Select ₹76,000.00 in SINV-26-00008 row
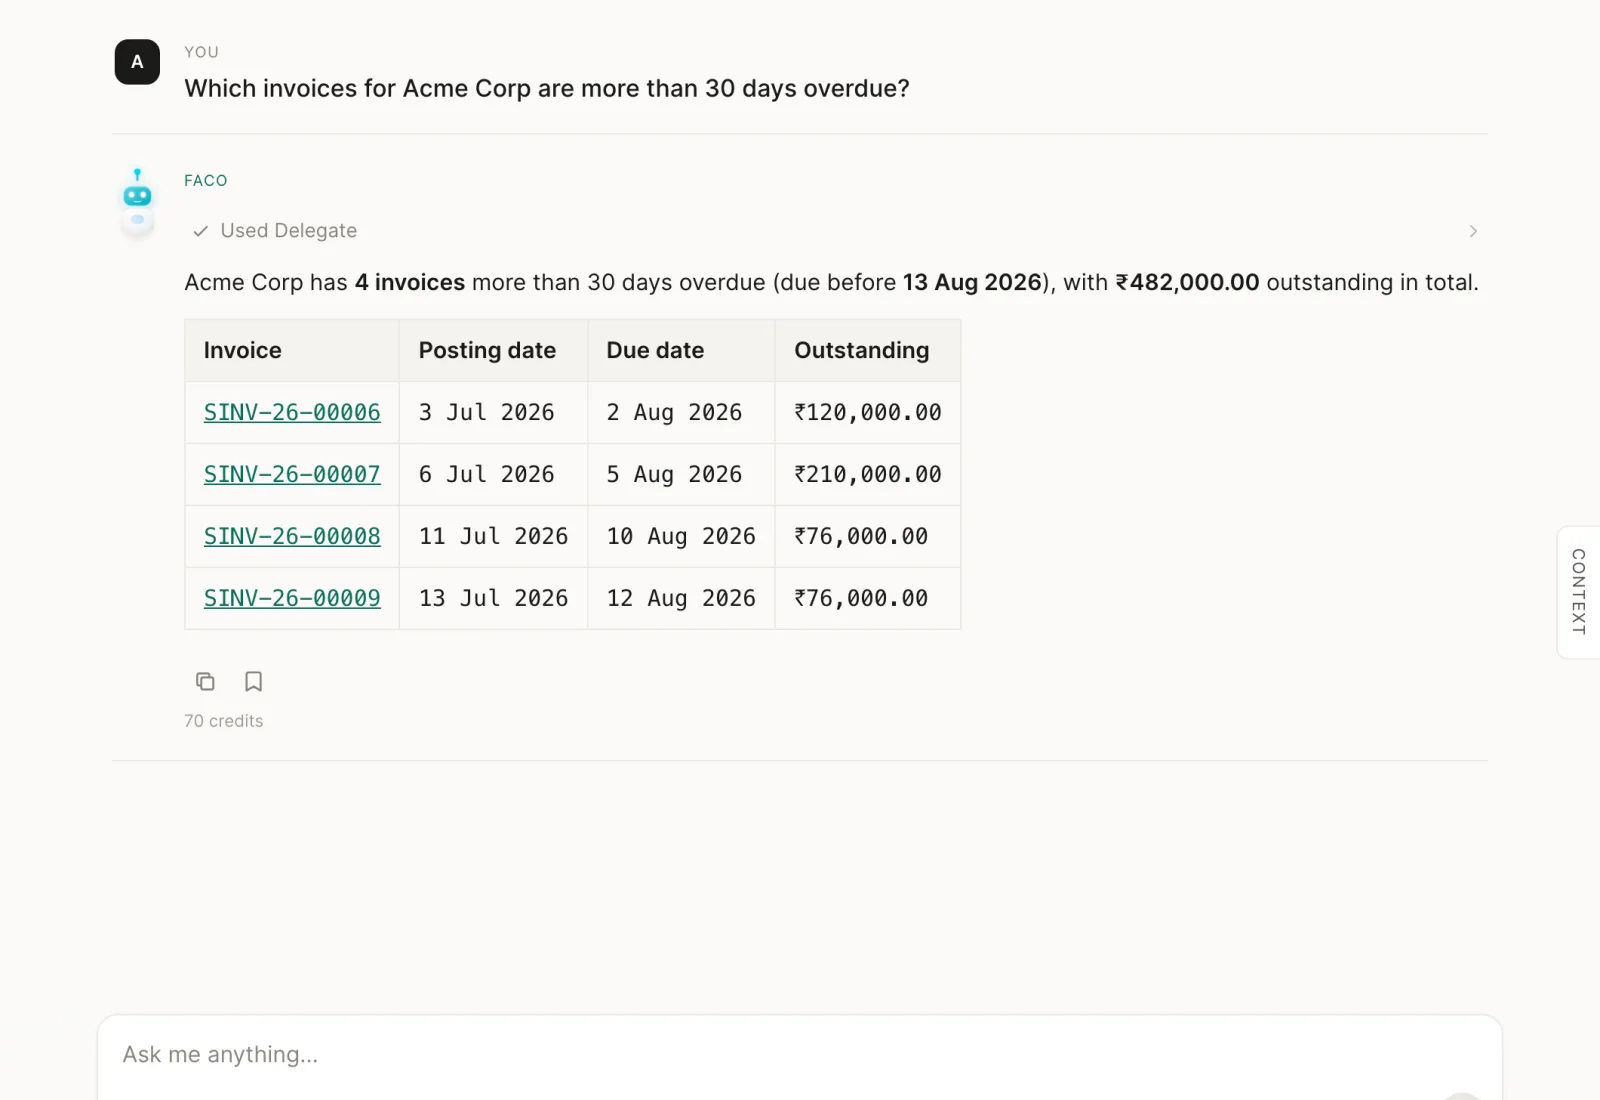 tap(861, 536)
